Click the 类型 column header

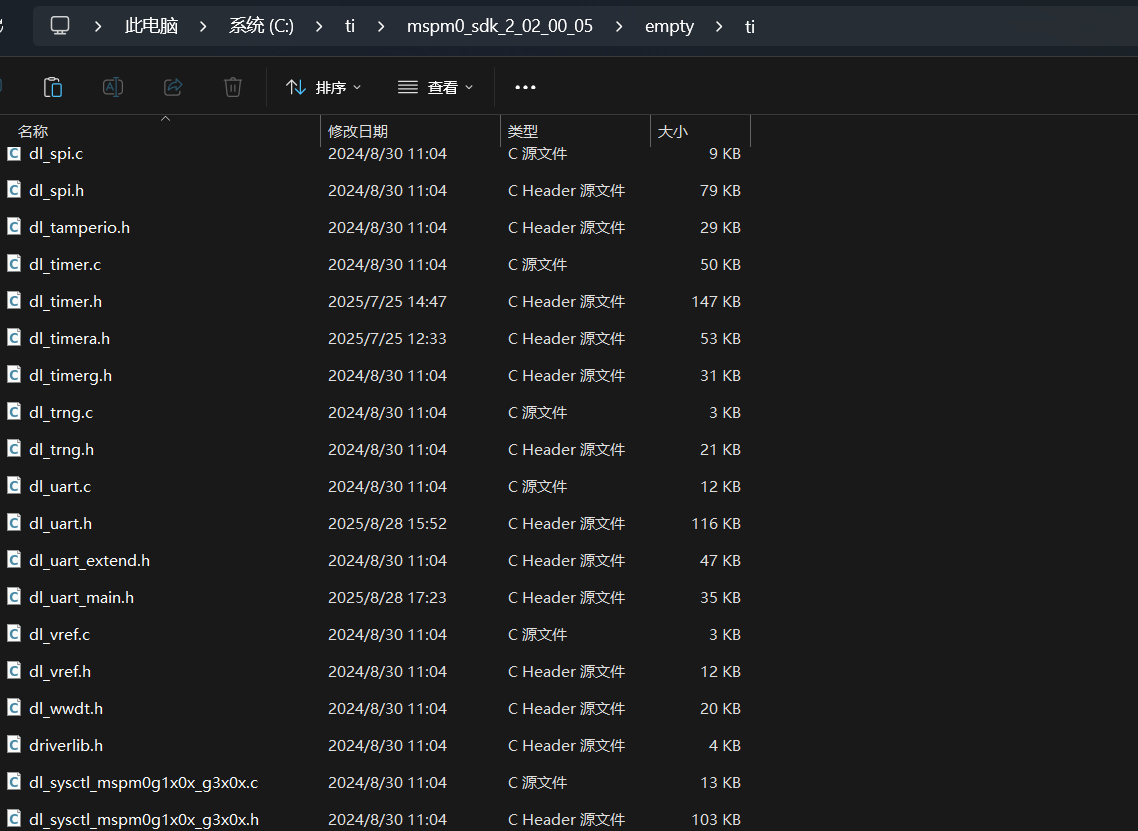point(523,131)
